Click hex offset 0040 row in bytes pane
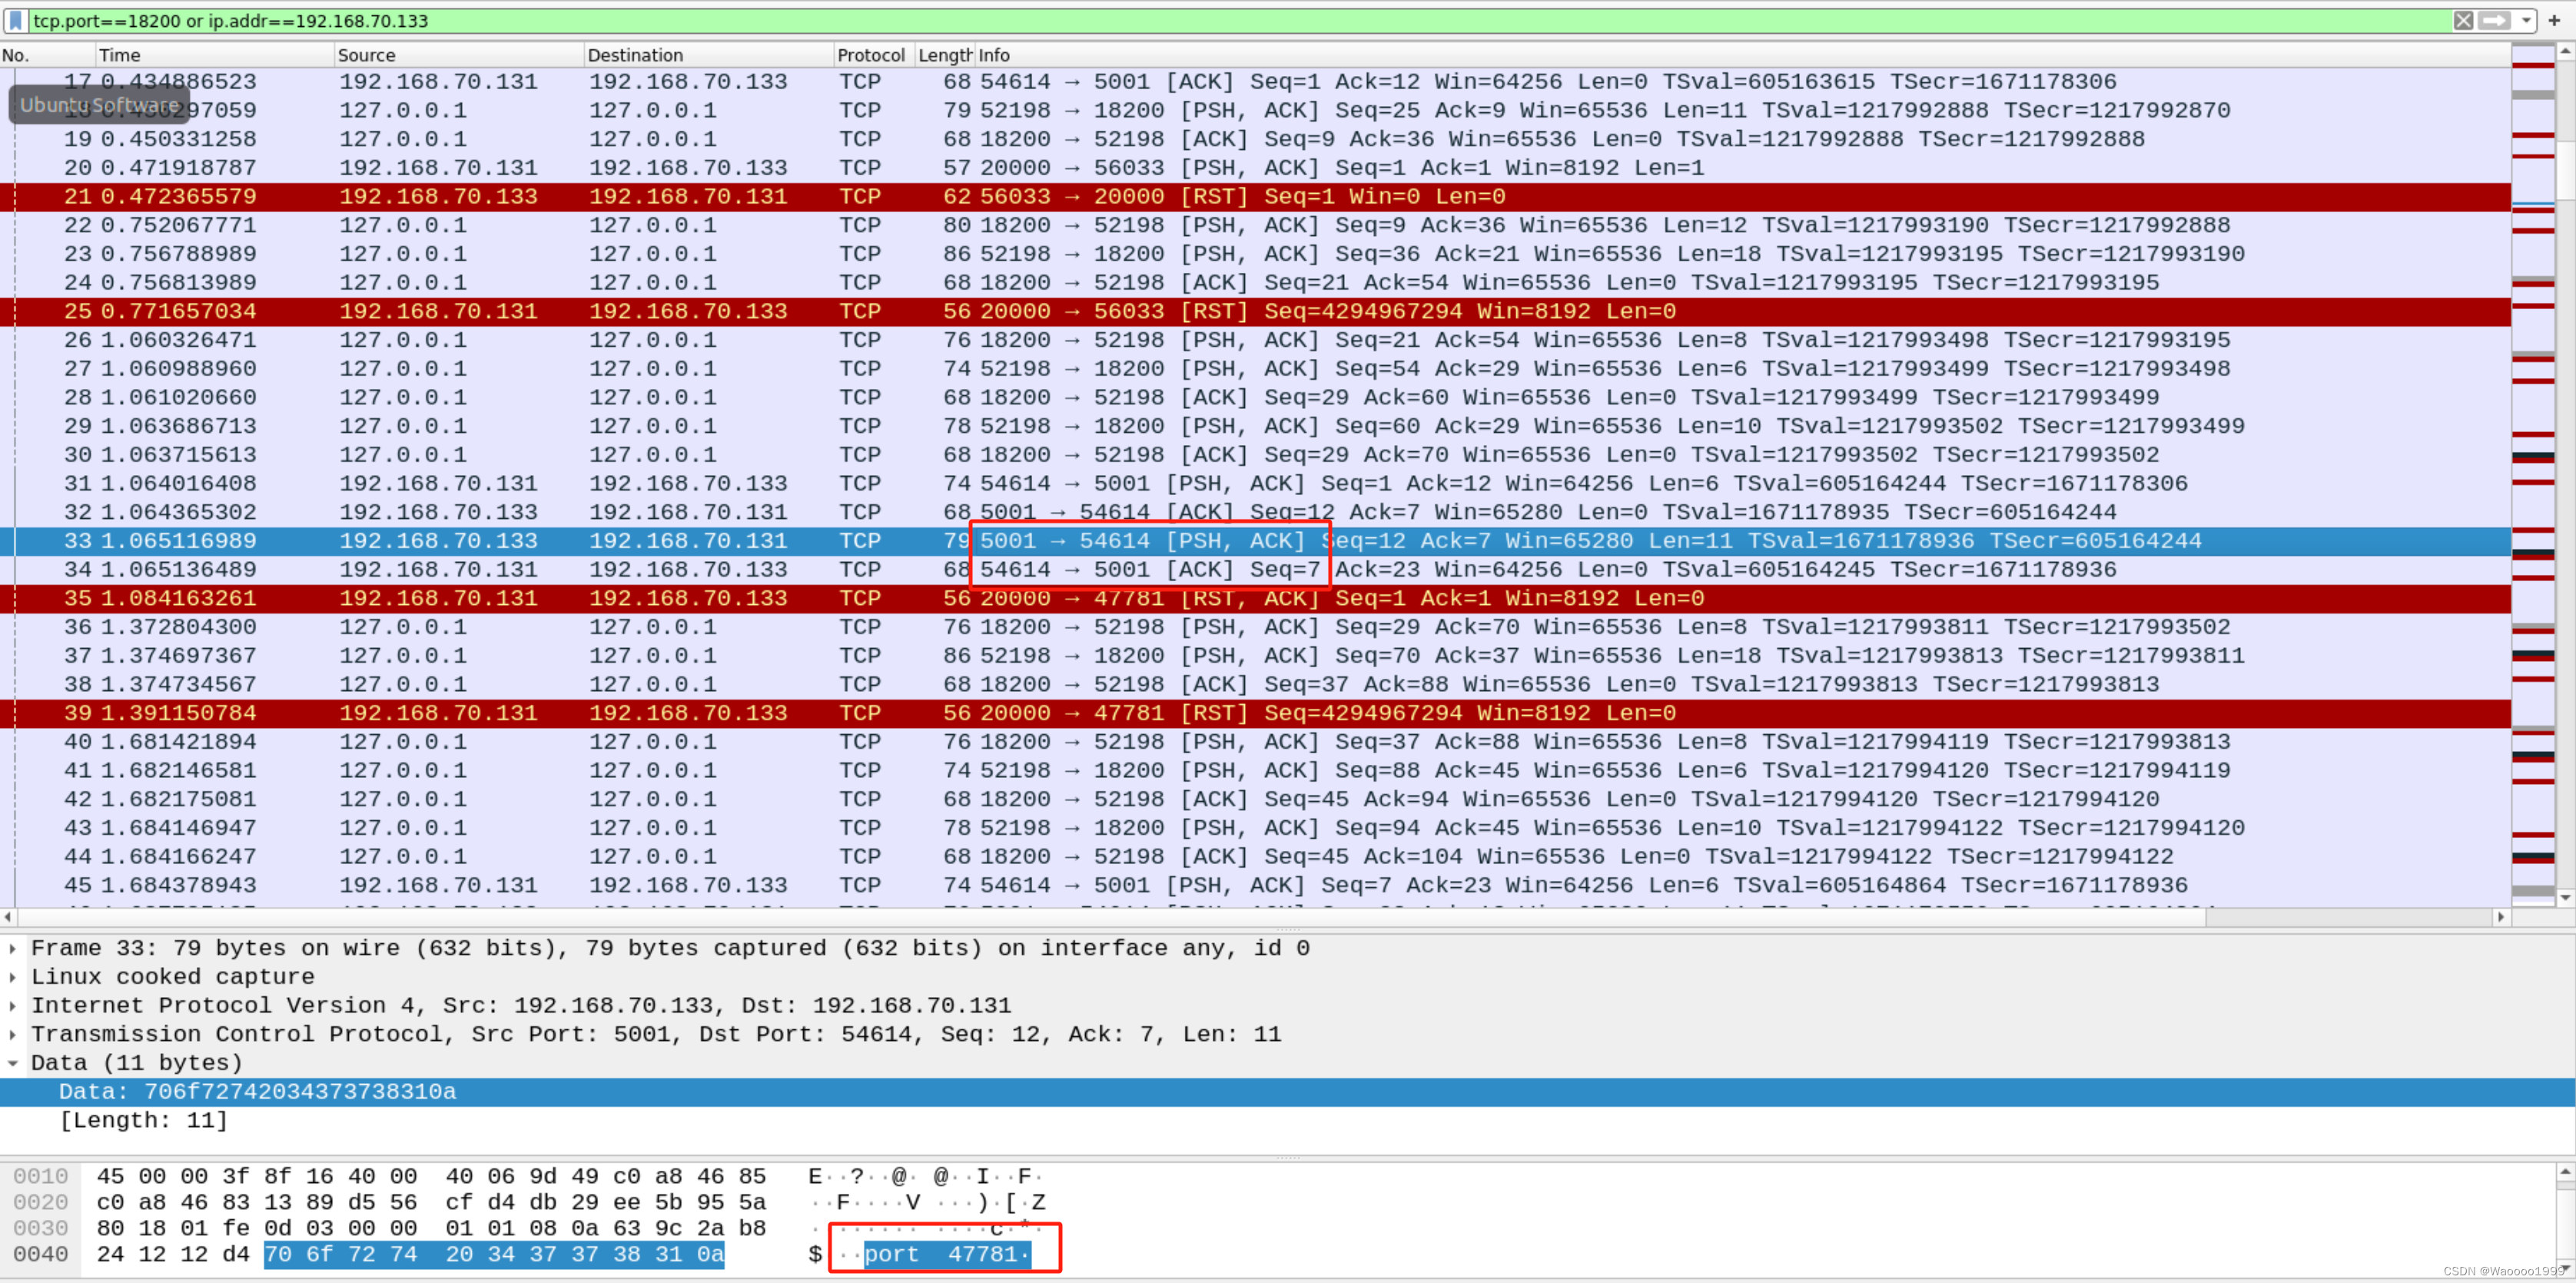Image resolution: width=2576 pixels, height=1283 pixels. 41,1254
